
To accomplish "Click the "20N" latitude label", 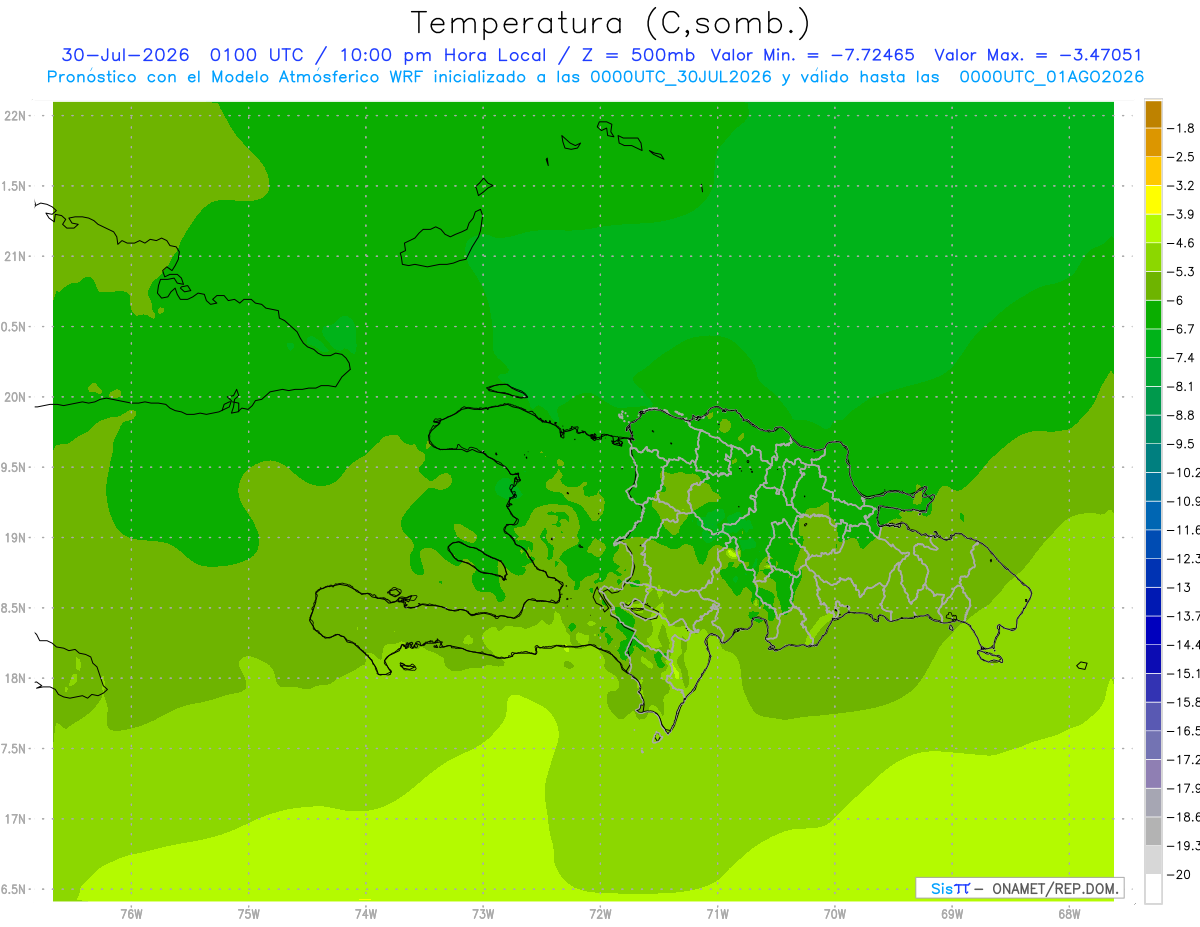I will point(15,397).
